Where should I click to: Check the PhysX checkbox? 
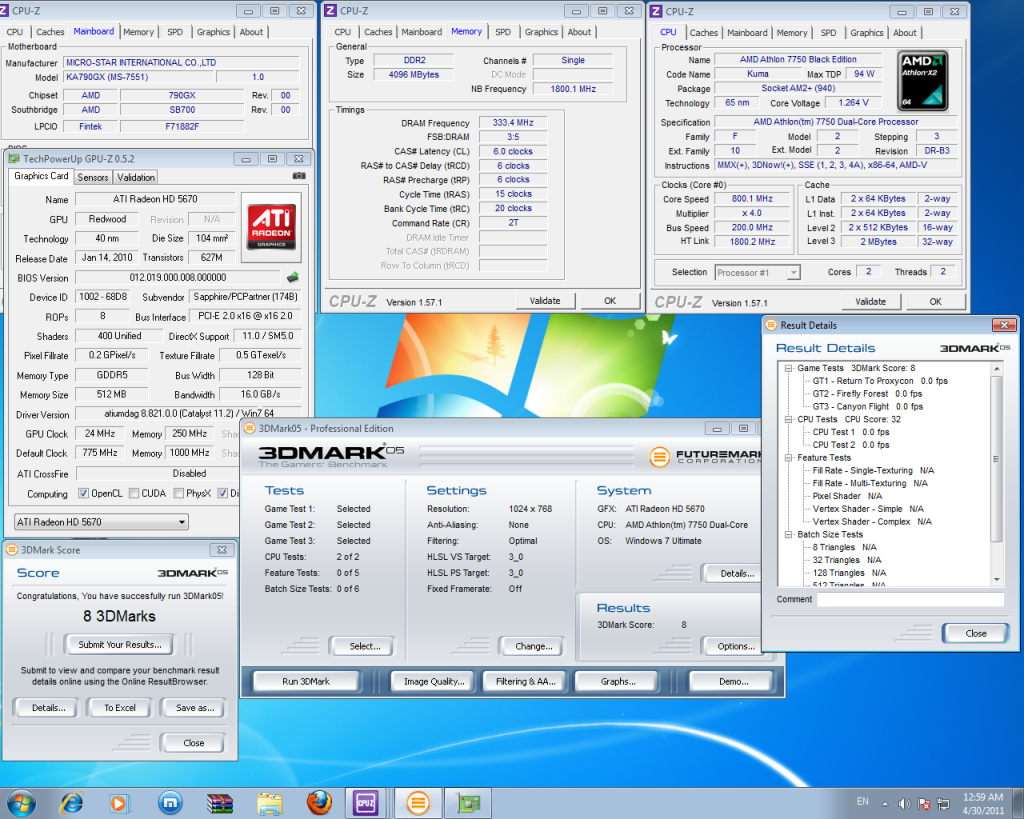pos(178,493)
